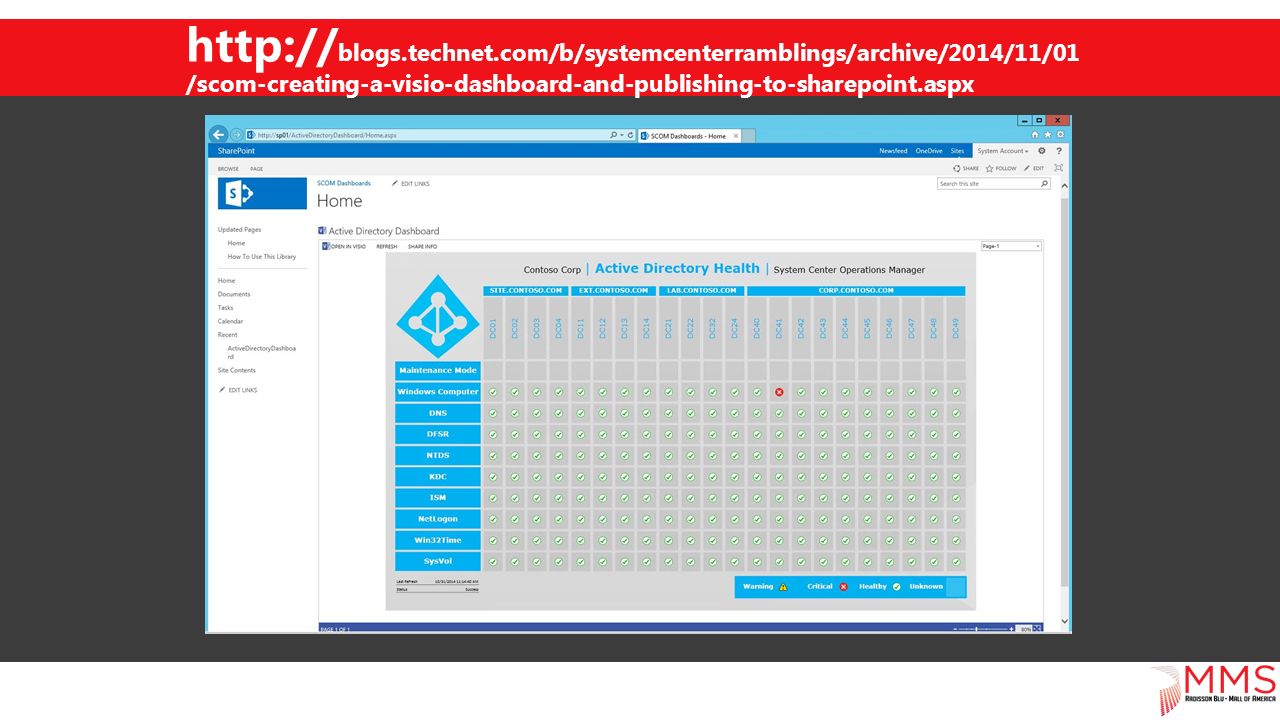Open Site Contents in left navigation

(237, 370)
